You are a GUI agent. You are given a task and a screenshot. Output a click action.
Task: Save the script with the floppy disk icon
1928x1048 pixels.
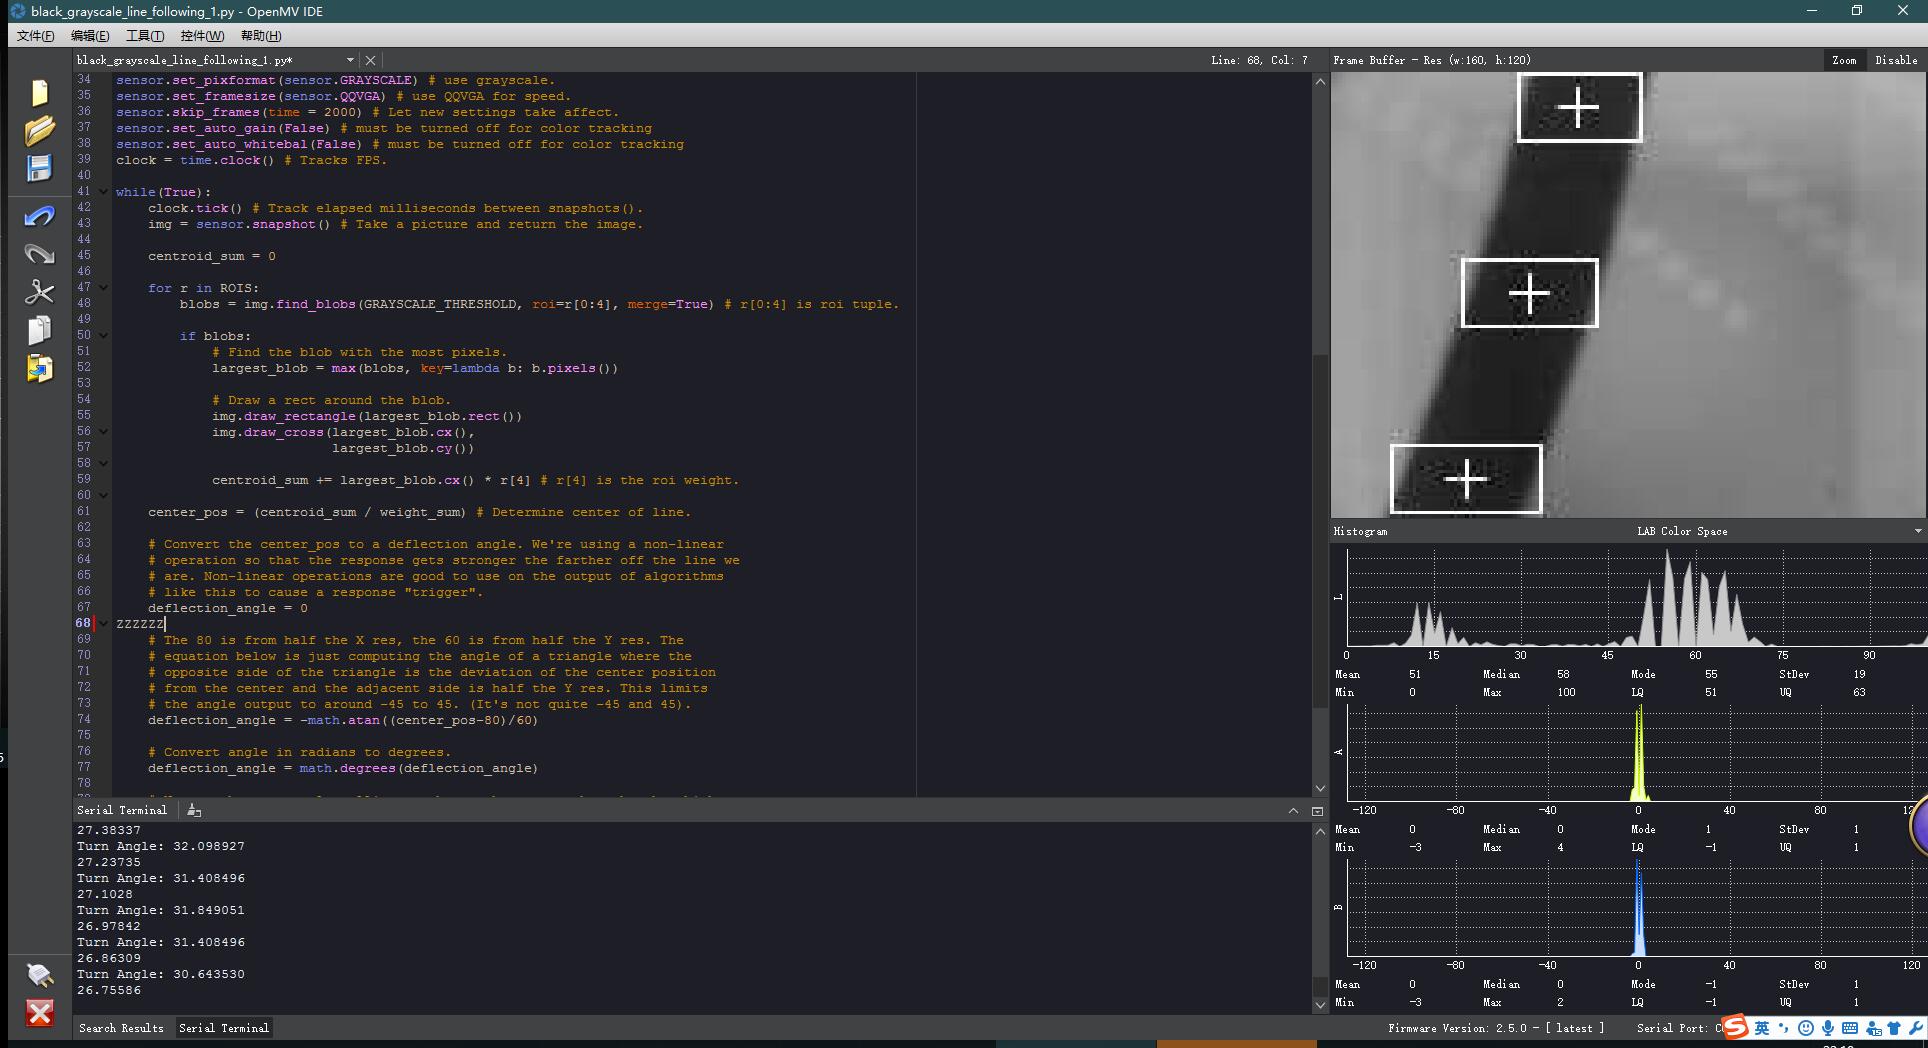[x=39, y=168]
